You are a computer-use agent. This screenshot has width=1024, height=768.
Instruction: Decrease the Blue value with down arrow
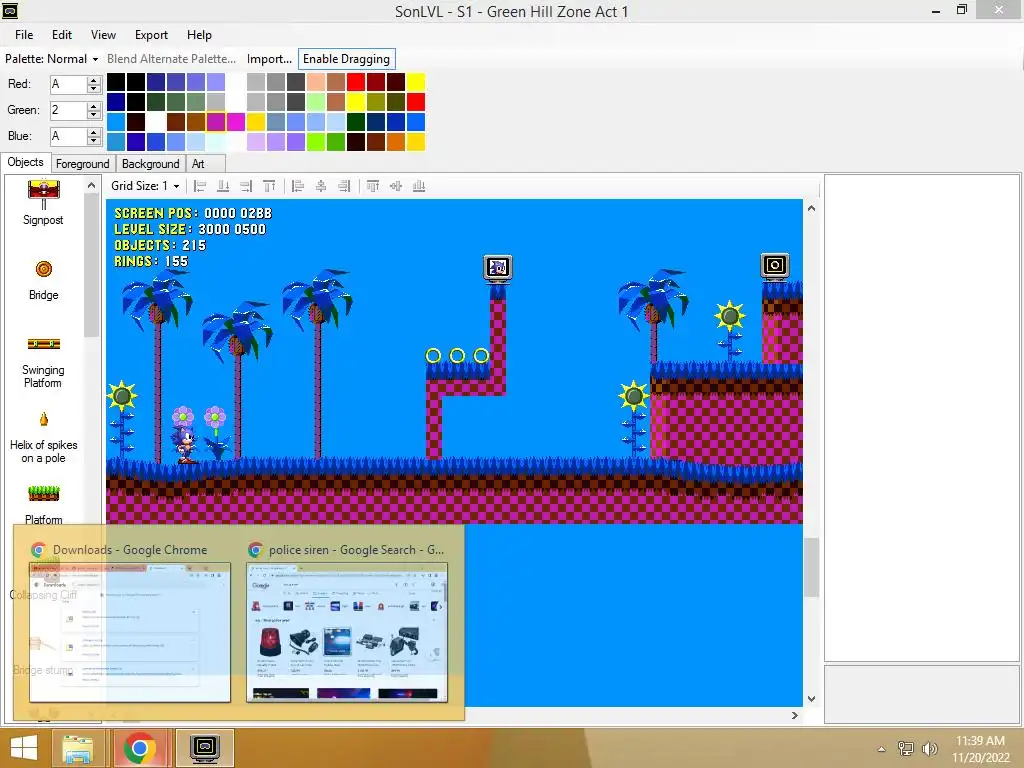coord(94,140)
